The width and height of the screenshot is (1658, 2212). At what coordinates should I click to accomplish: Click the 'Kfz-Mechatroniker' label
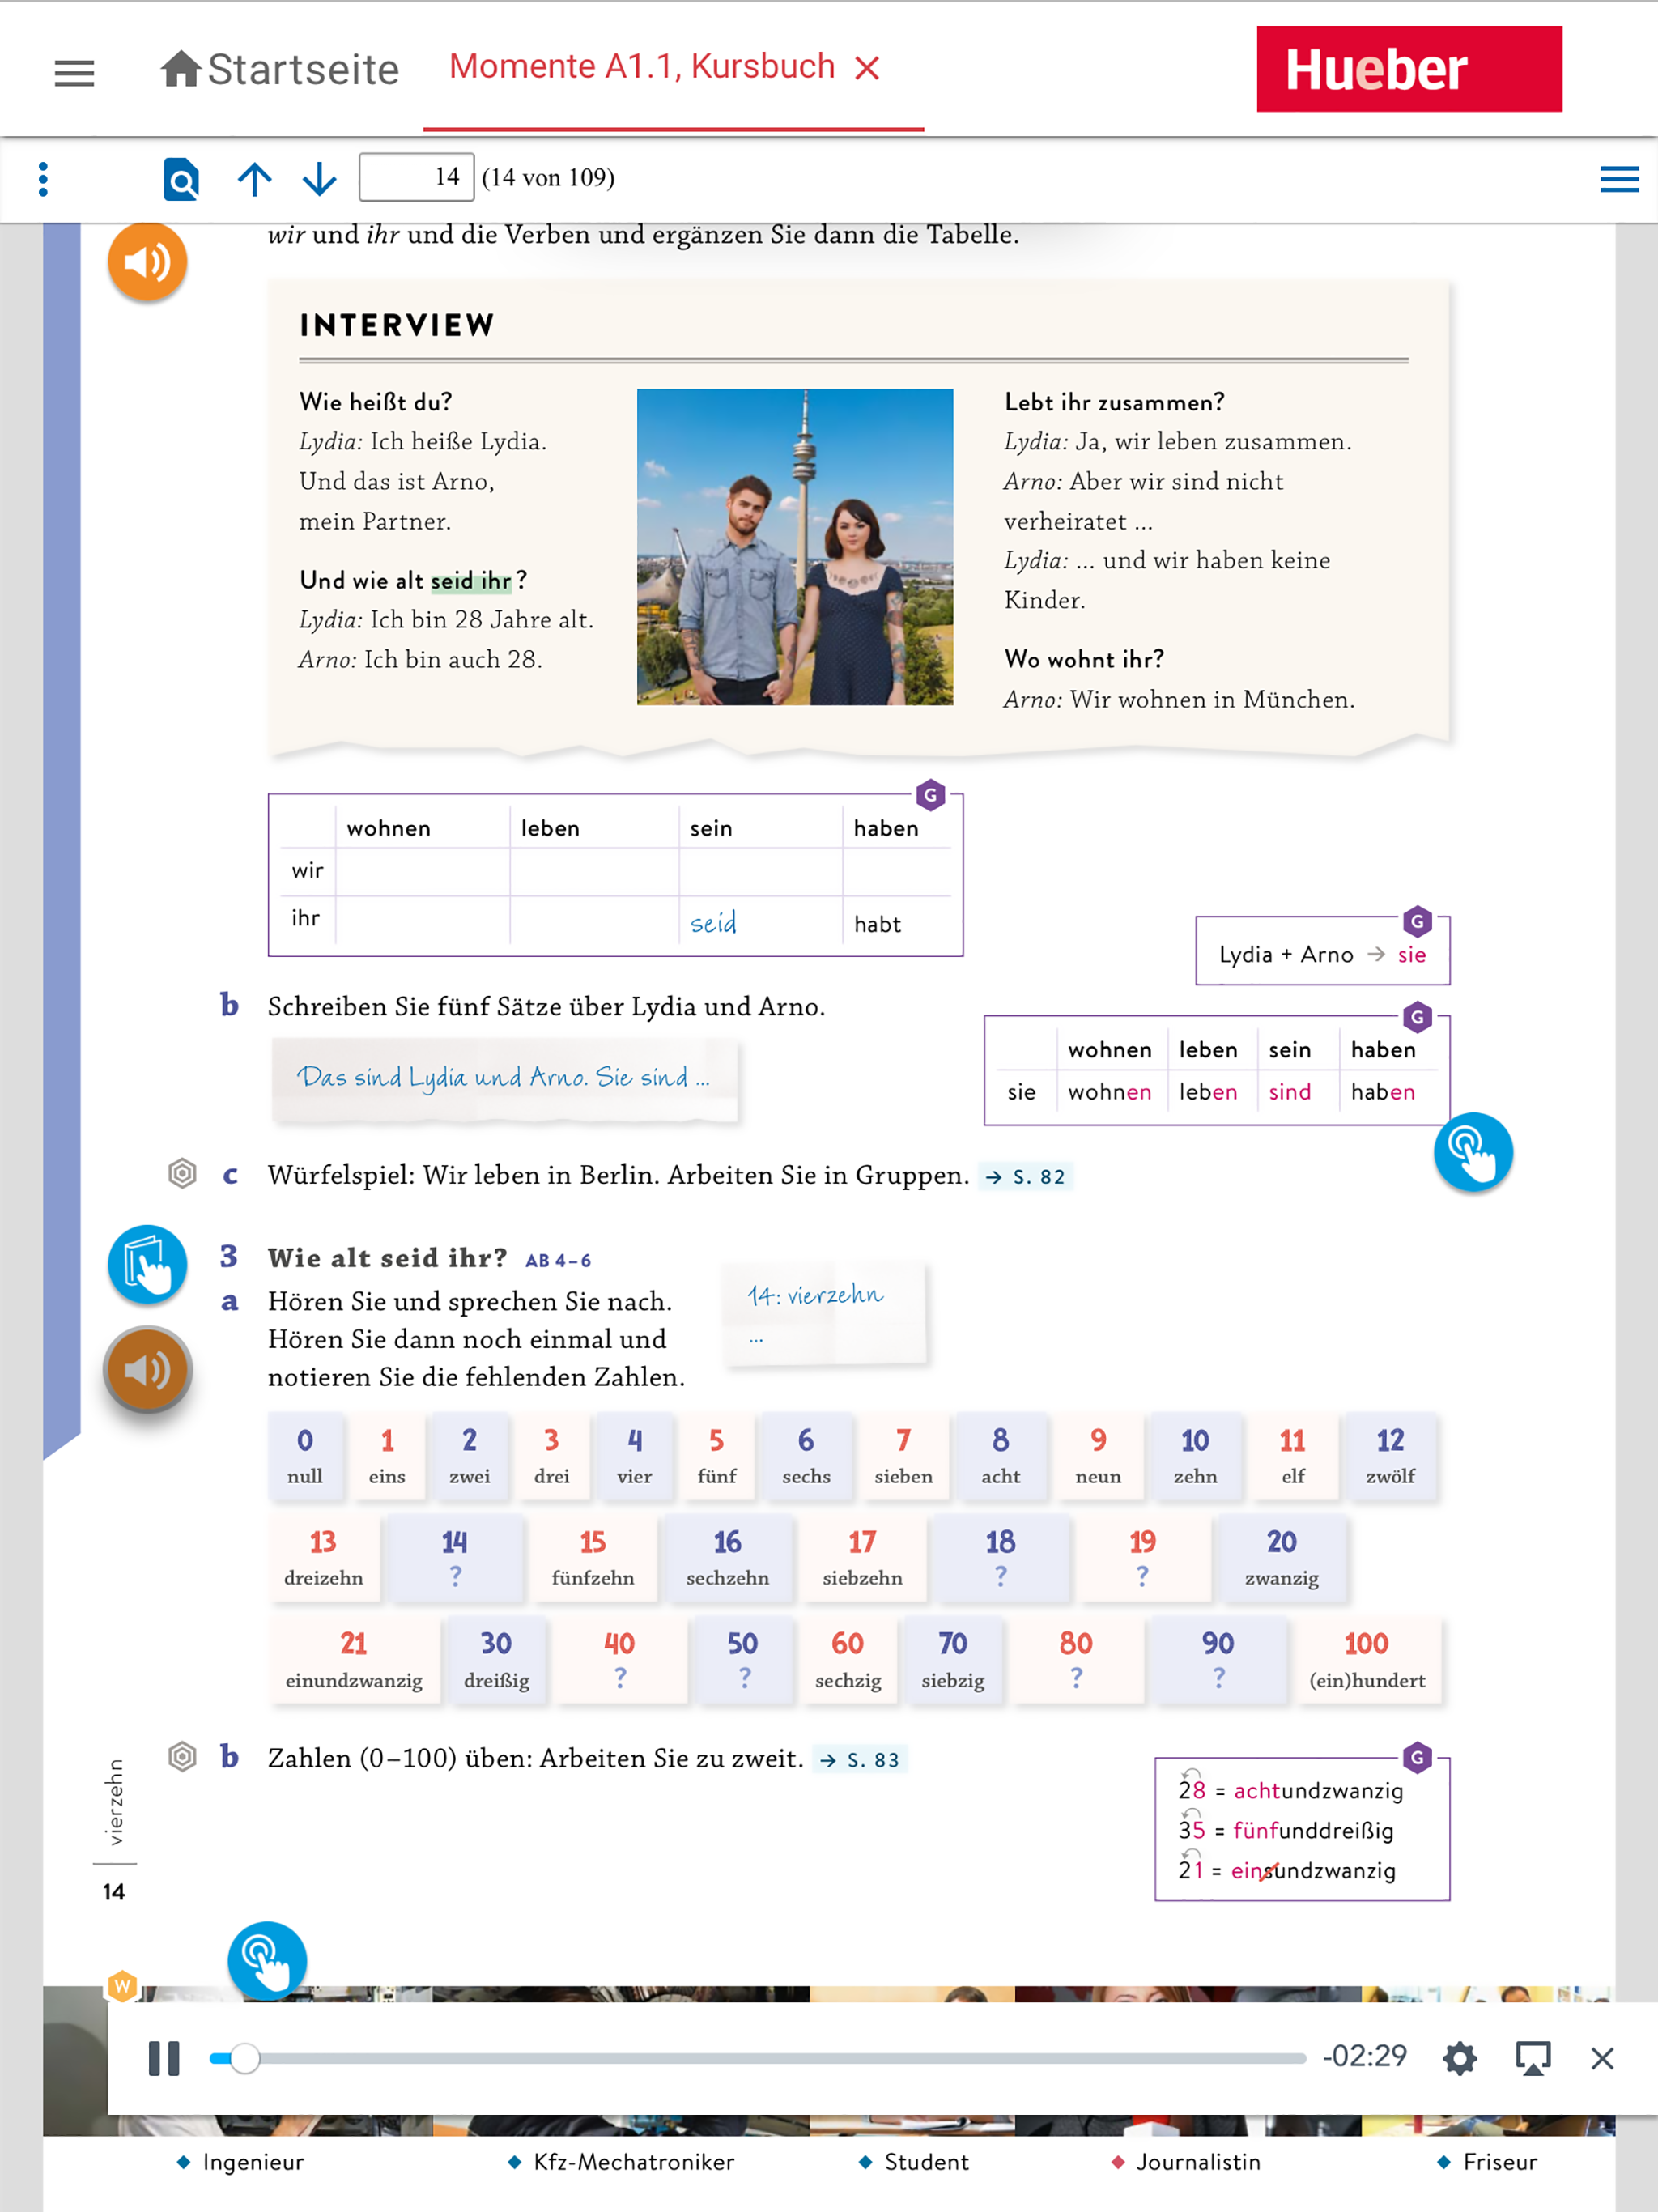[x=634, y=2161]
